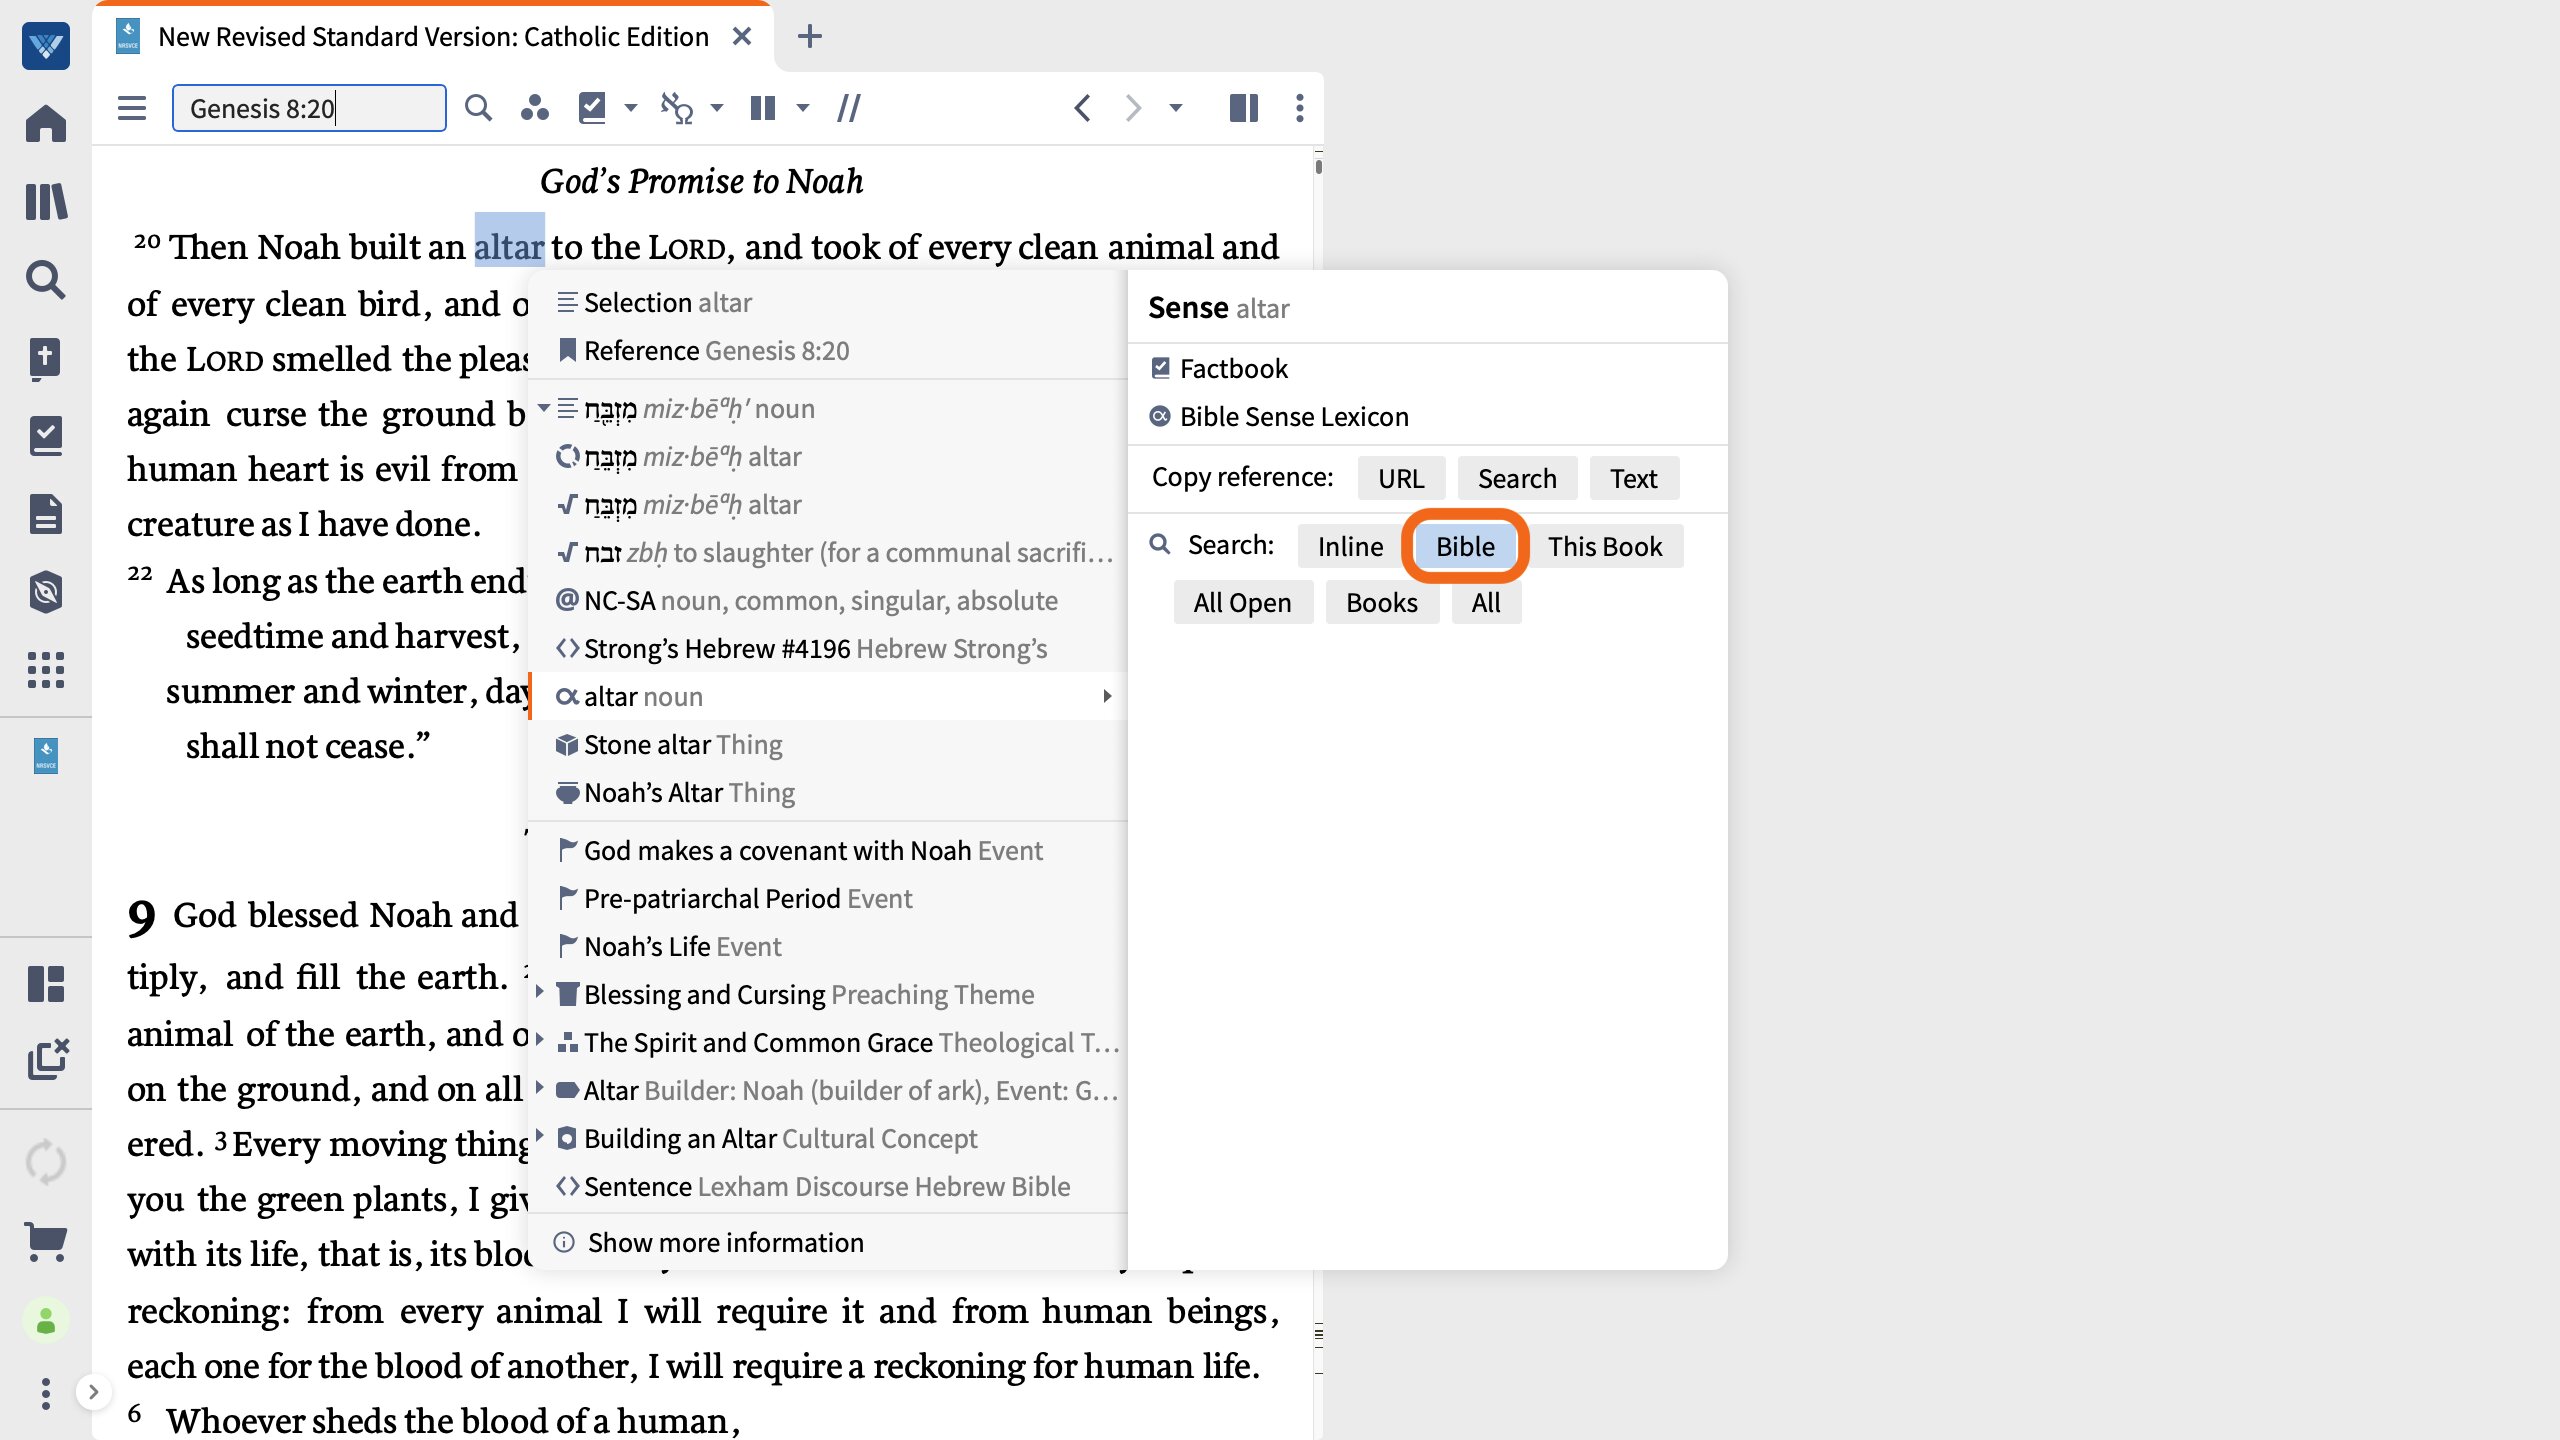Select NC-SA noun morphology entry
The width and height of the screenshot is (2560, 1440).
point(828,601)
